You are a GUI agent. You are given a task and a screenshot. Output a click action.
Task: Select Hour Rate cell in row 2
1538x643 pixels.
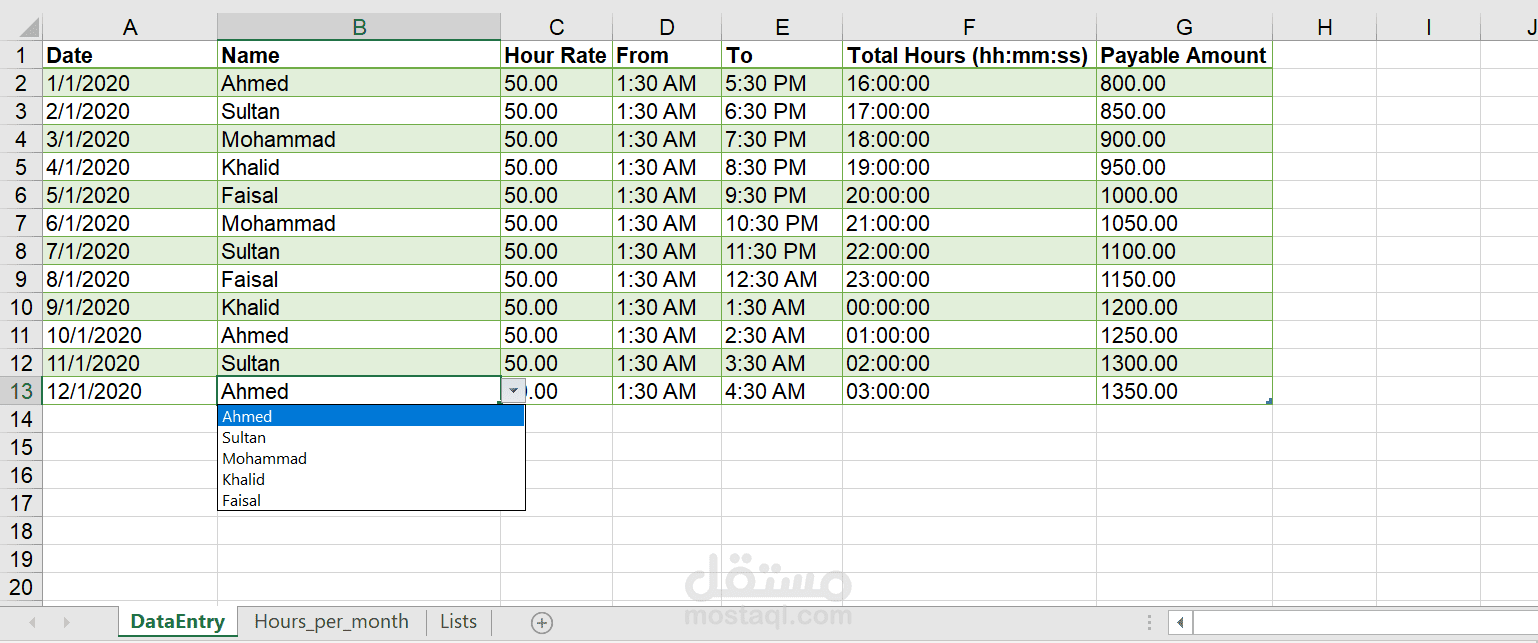coord(556,84)
